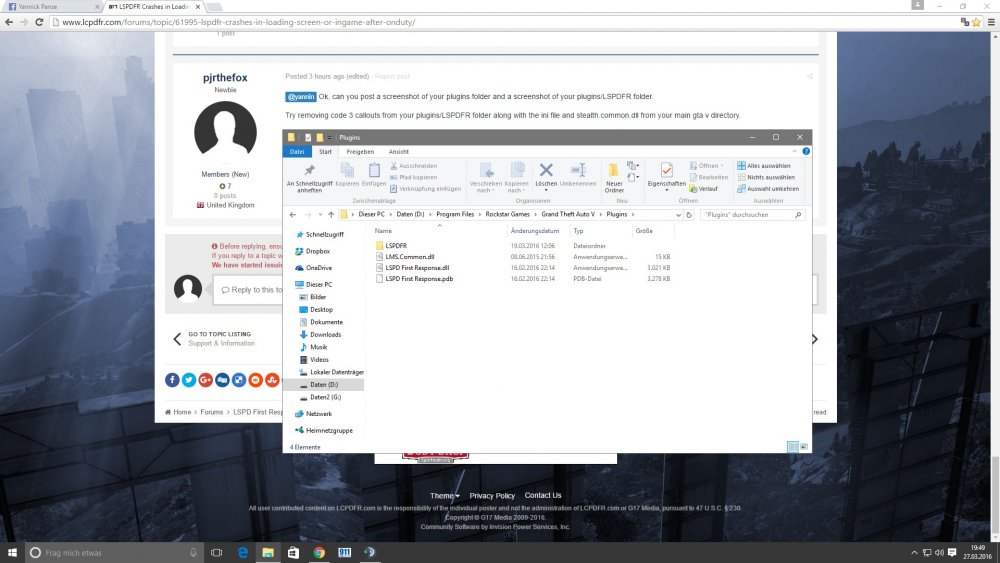Select Daten2 (G:) in the navigation pane
This screenshot has height=563, width=1000.
pyautogui.click(x=326, y=397)
